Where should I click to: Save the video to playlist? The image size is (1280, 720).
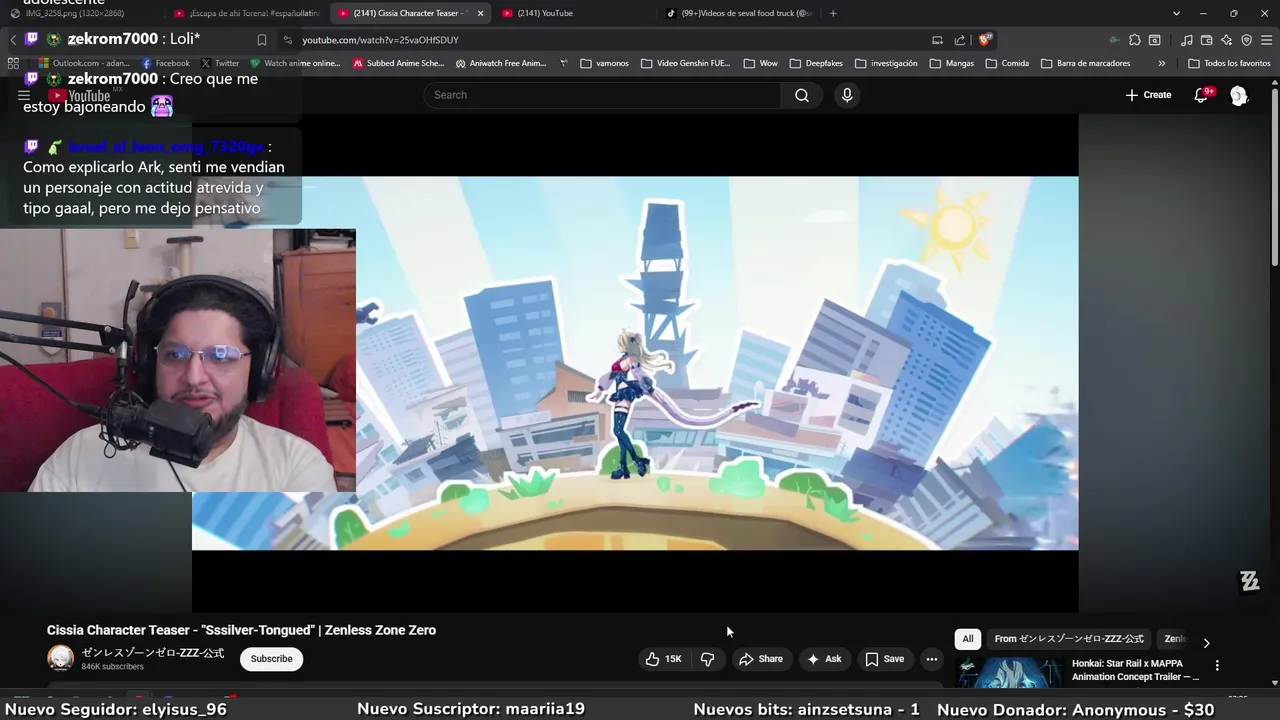coord(884,659)
